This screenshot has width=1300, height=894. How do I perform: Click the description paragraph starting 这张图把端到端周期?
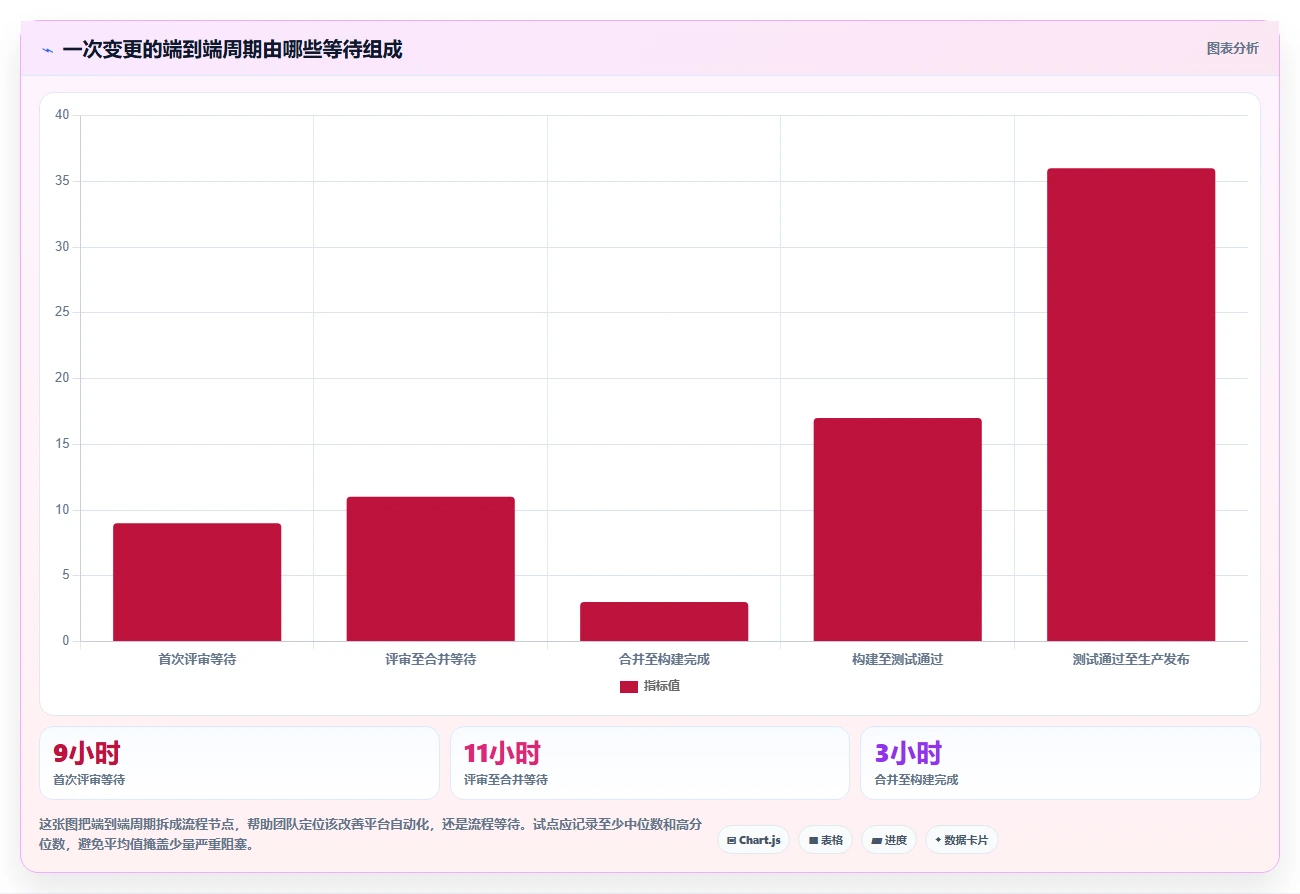click(370, 834)
